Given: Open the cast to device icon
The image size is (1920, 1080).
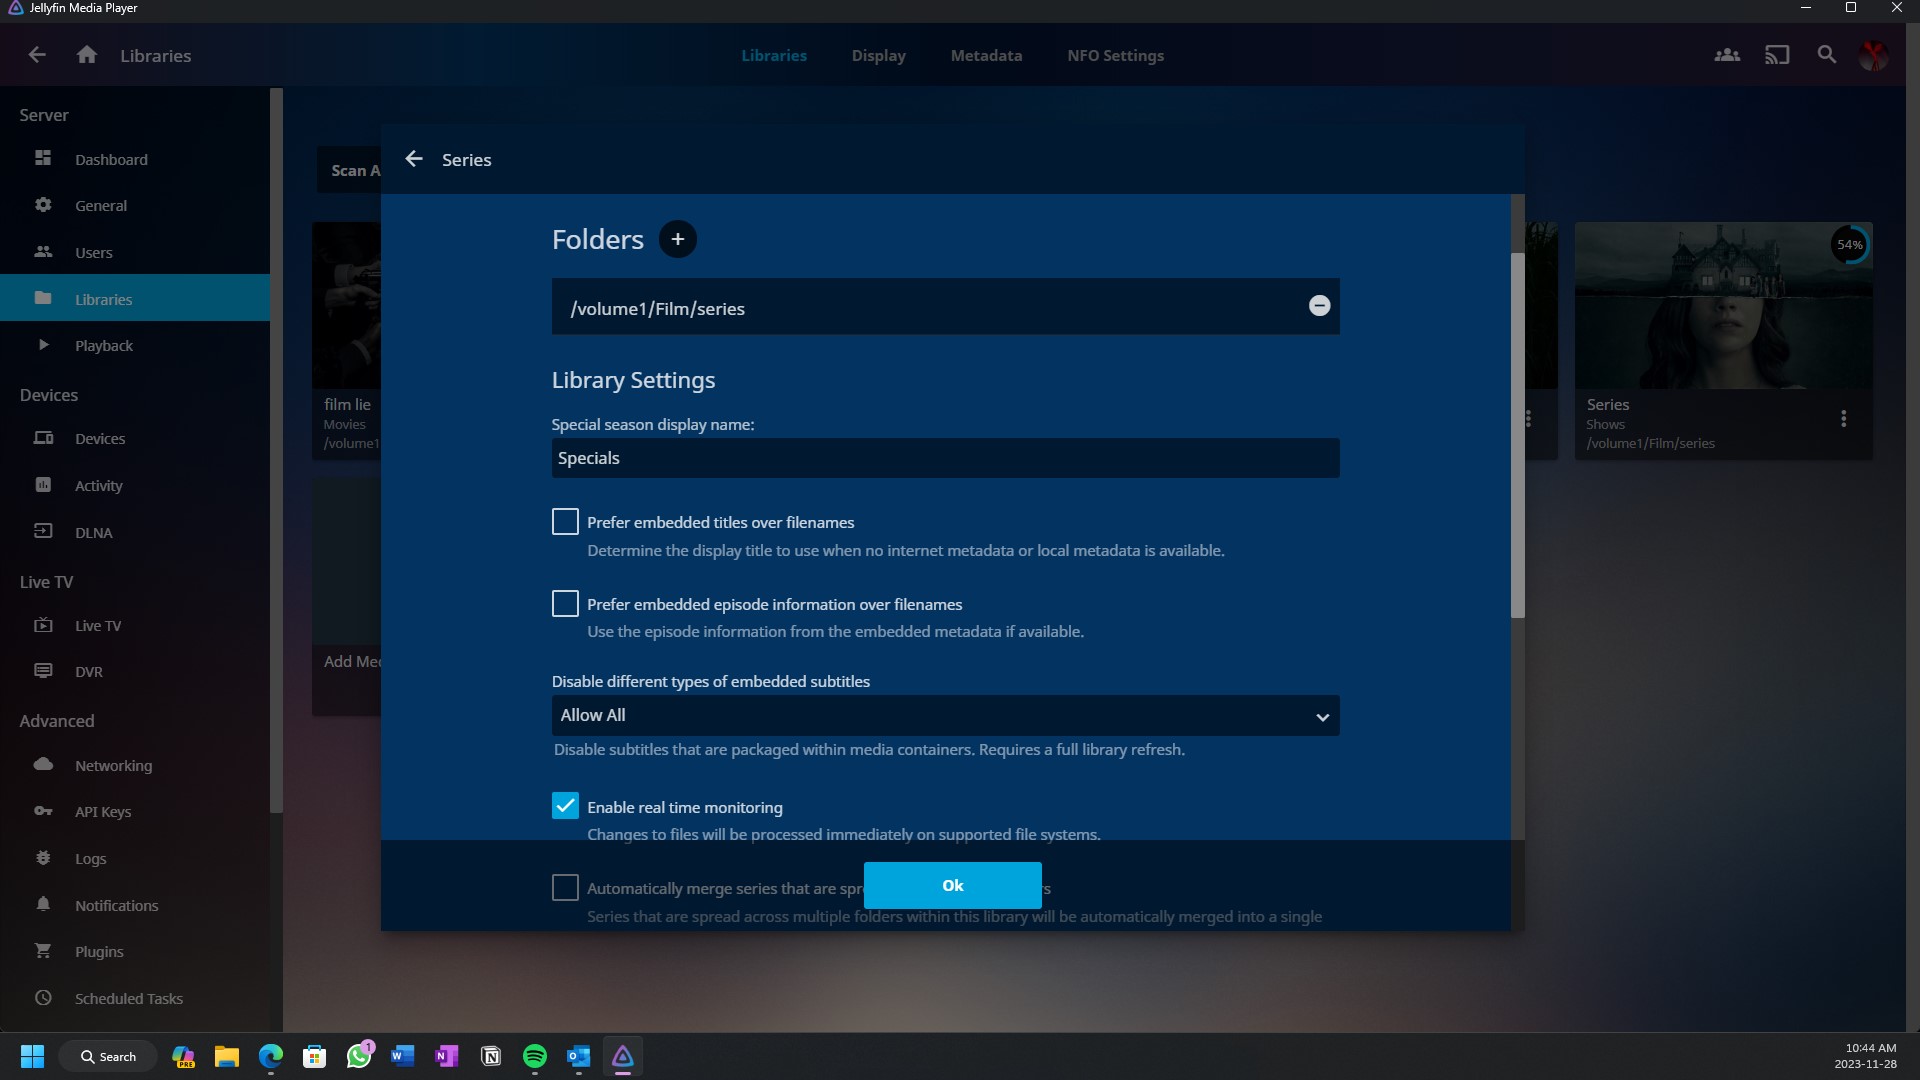Looking at the screenshot, I should [1777, 55].
